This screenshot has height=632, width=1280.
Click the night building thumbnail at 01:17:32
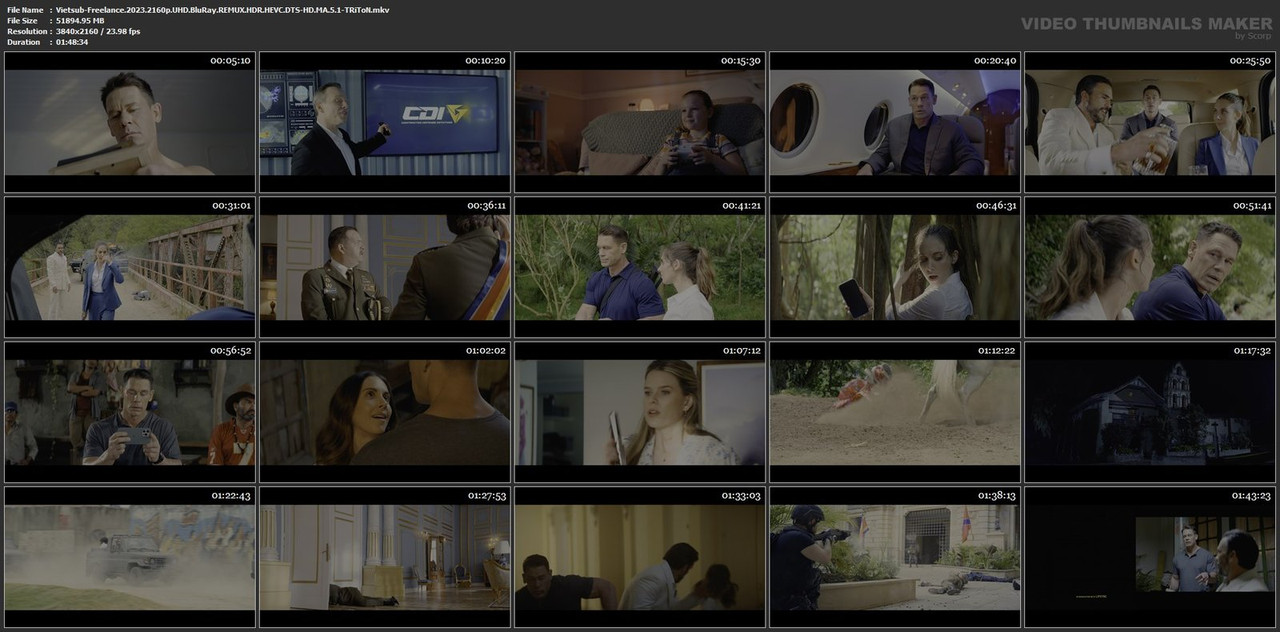click(1150, 412)
